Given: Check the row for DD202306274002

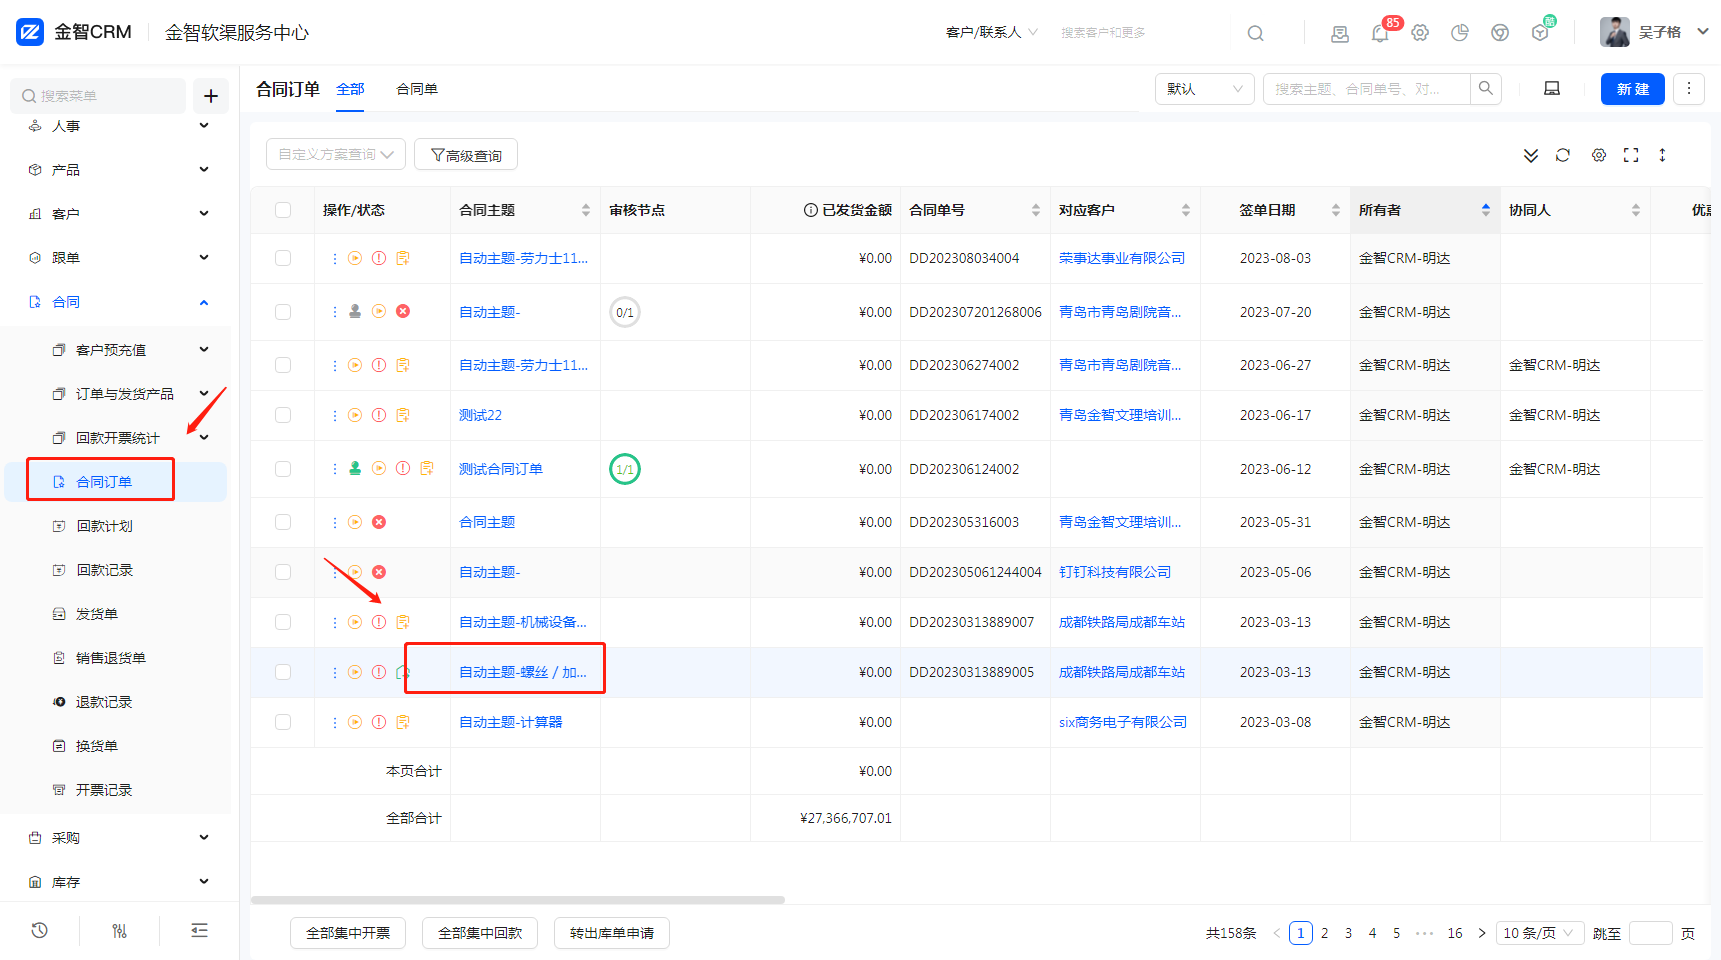Looking at the screenshot, I should coord(283,365).
